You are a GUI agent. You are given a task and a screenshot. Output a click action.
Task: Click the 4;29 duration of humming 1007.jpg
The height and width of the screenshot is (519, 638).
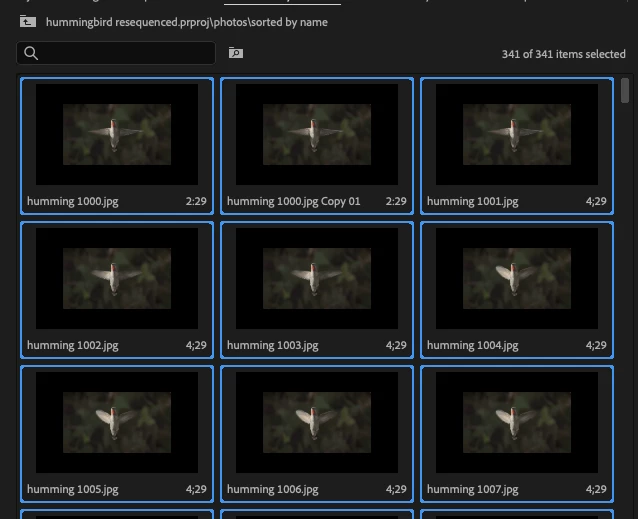596,489
